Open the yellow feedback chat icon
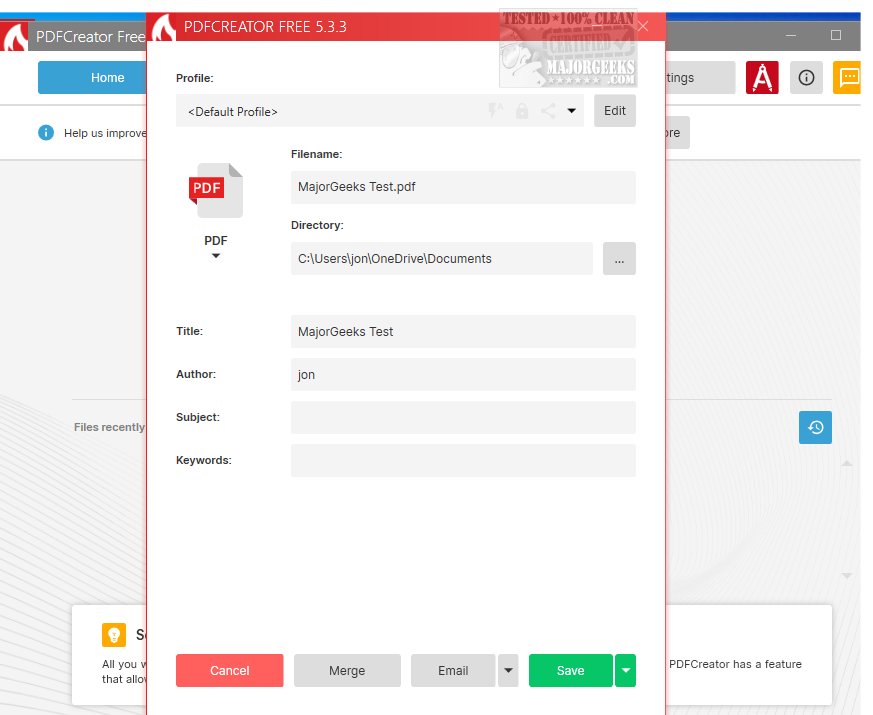This screenshot has width=873, height=715. [x=847, y=77]
